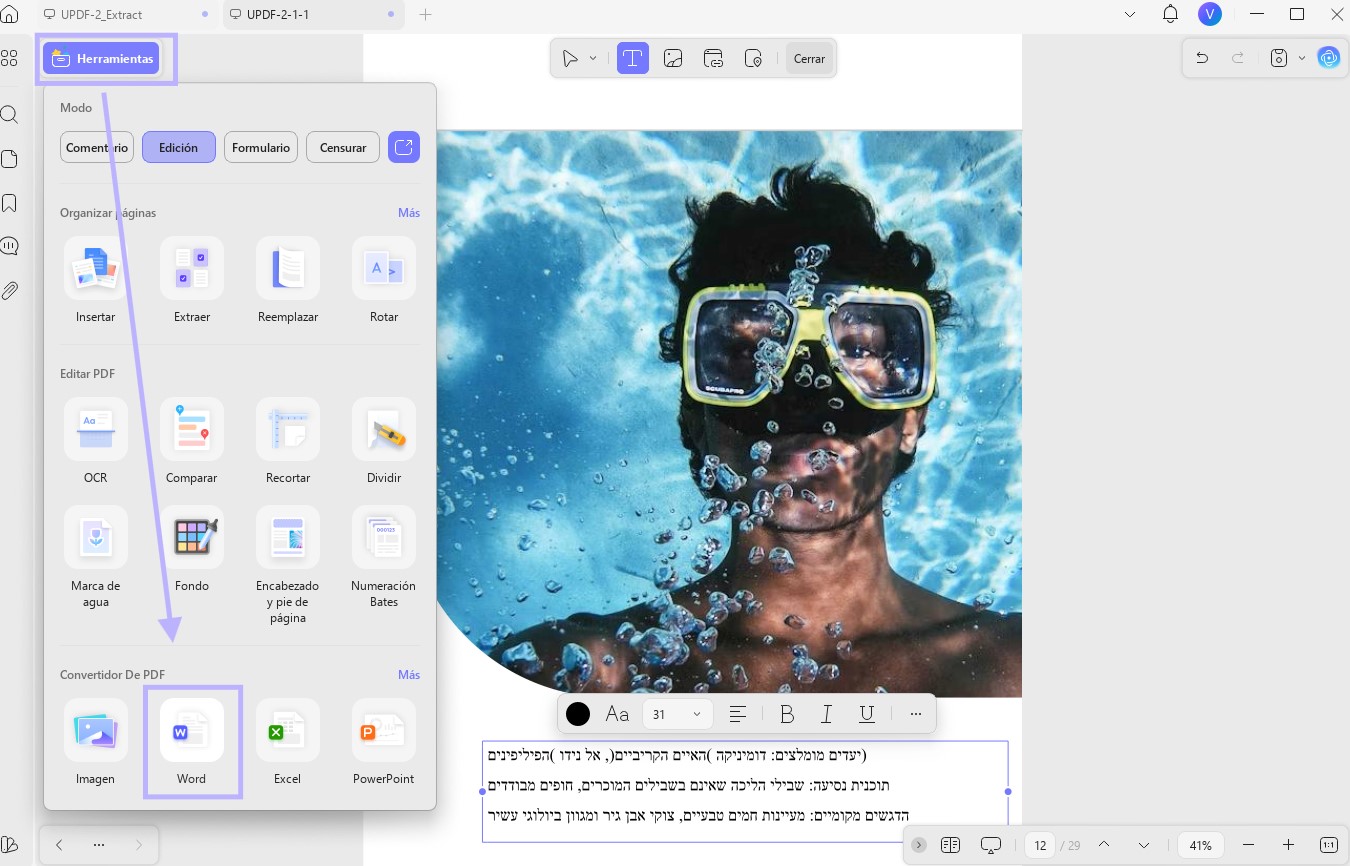Click Más next to Convertidor De PDF
Screen dimensions: 1350x866
[x=409, y=675]
